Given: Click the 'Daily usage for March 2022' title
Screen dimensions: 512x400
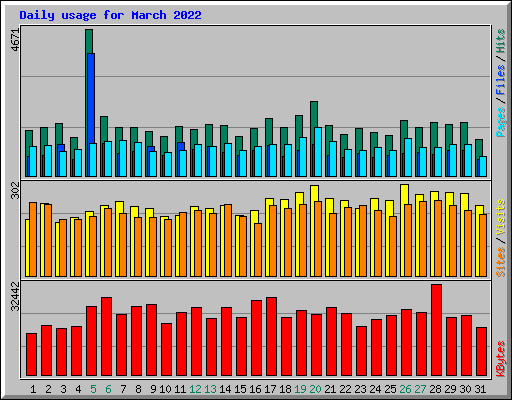Looking at the screenshot, I should click(x=110, y=15).
